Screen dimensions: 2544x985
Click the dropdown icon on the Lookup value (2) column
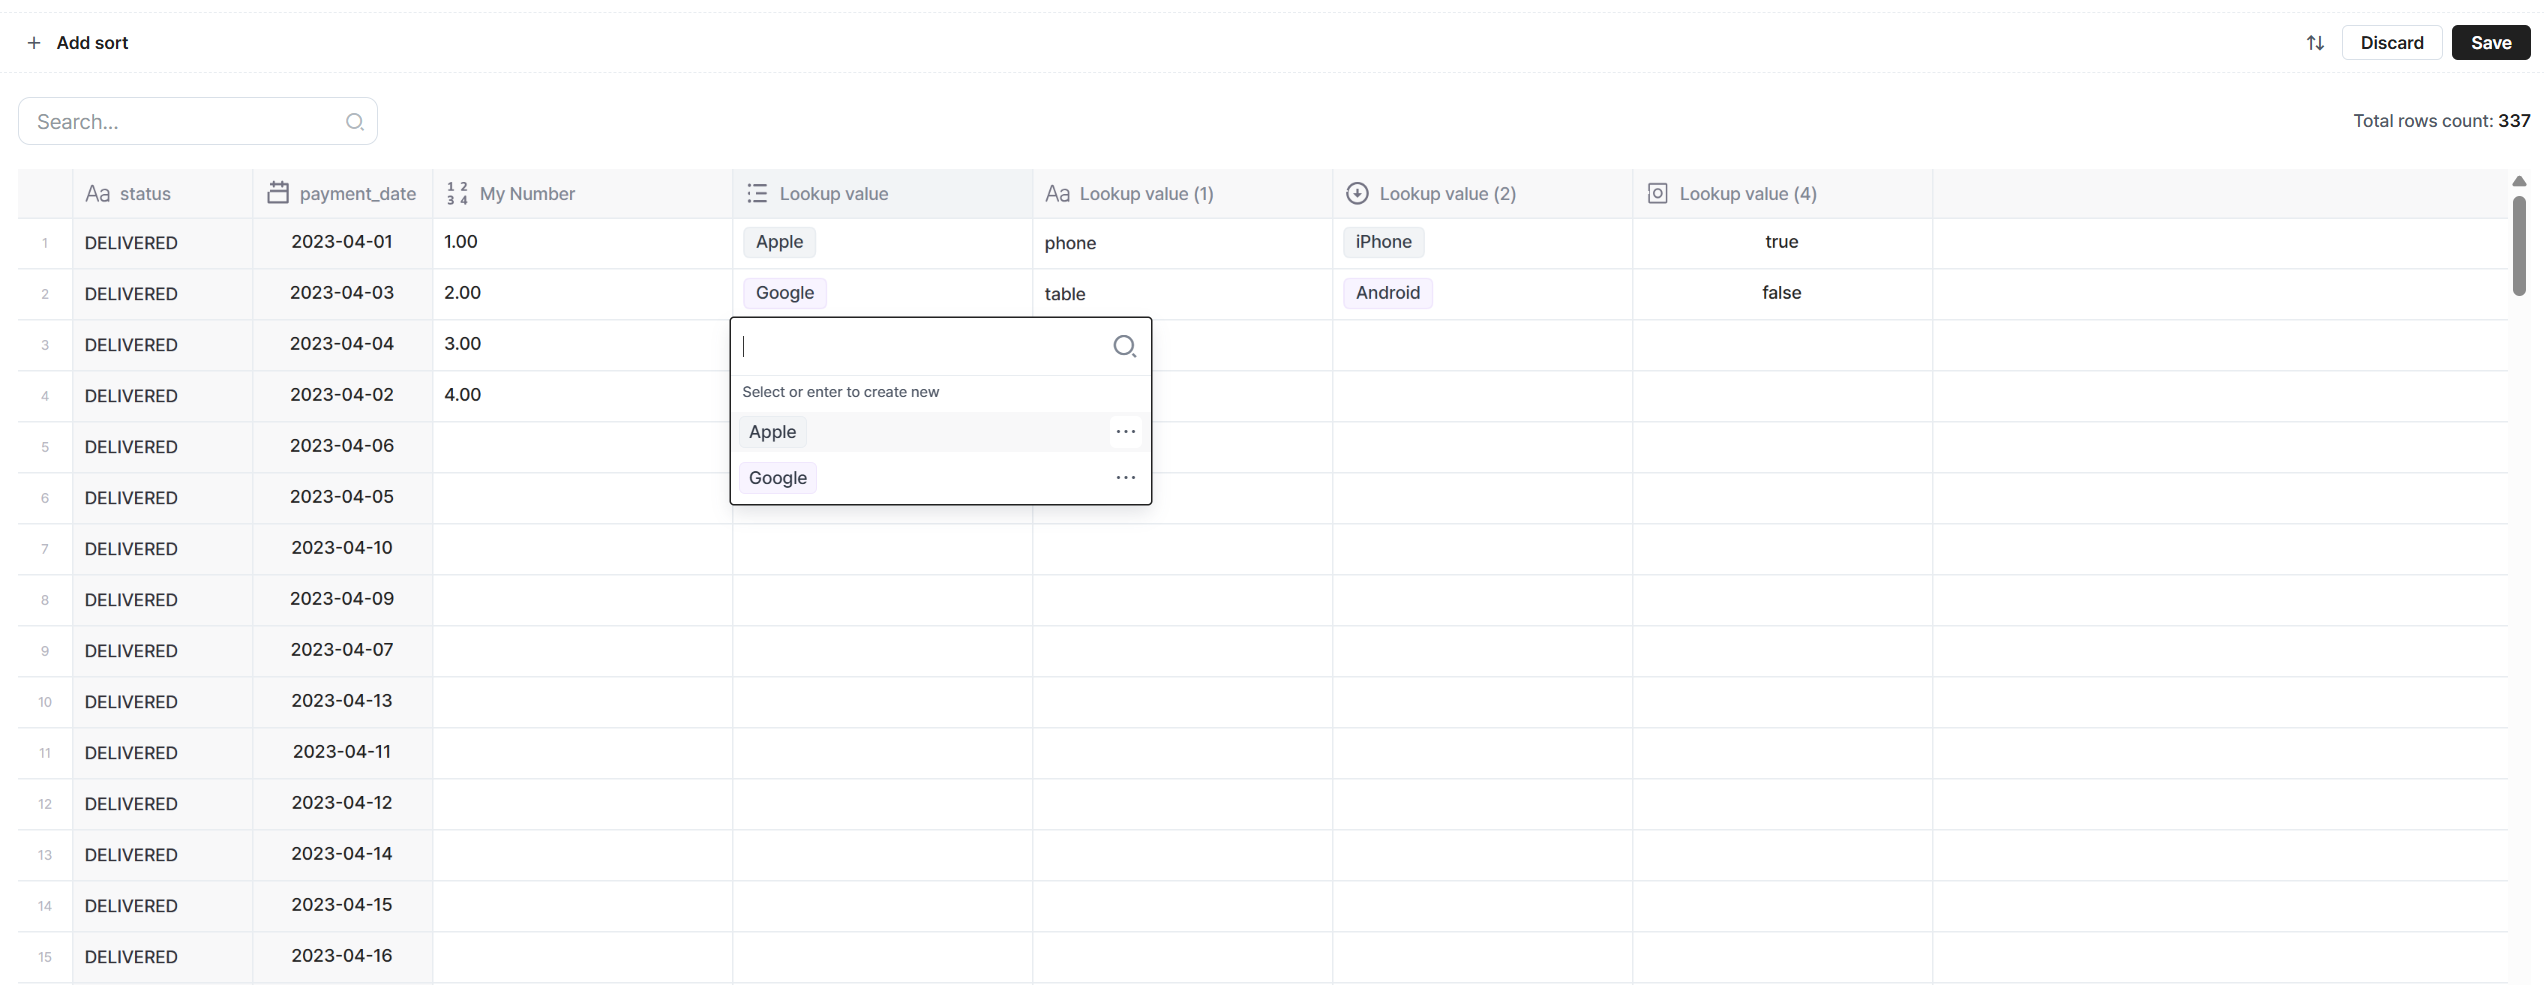[1357, 193]
